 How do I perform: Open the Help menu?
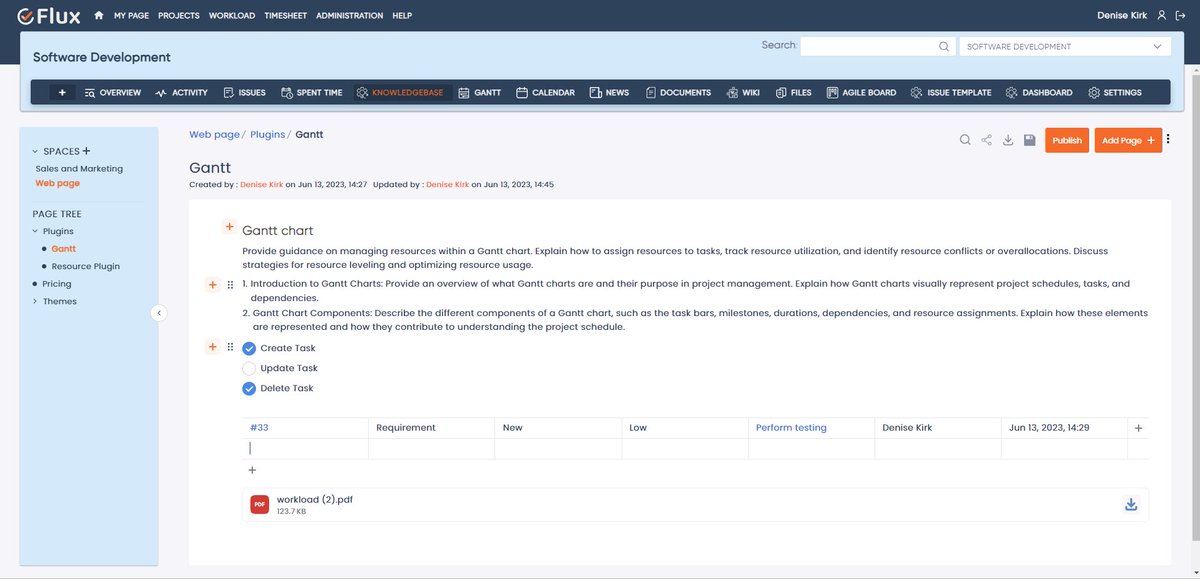pyautogui.click(x=402, y=16)
